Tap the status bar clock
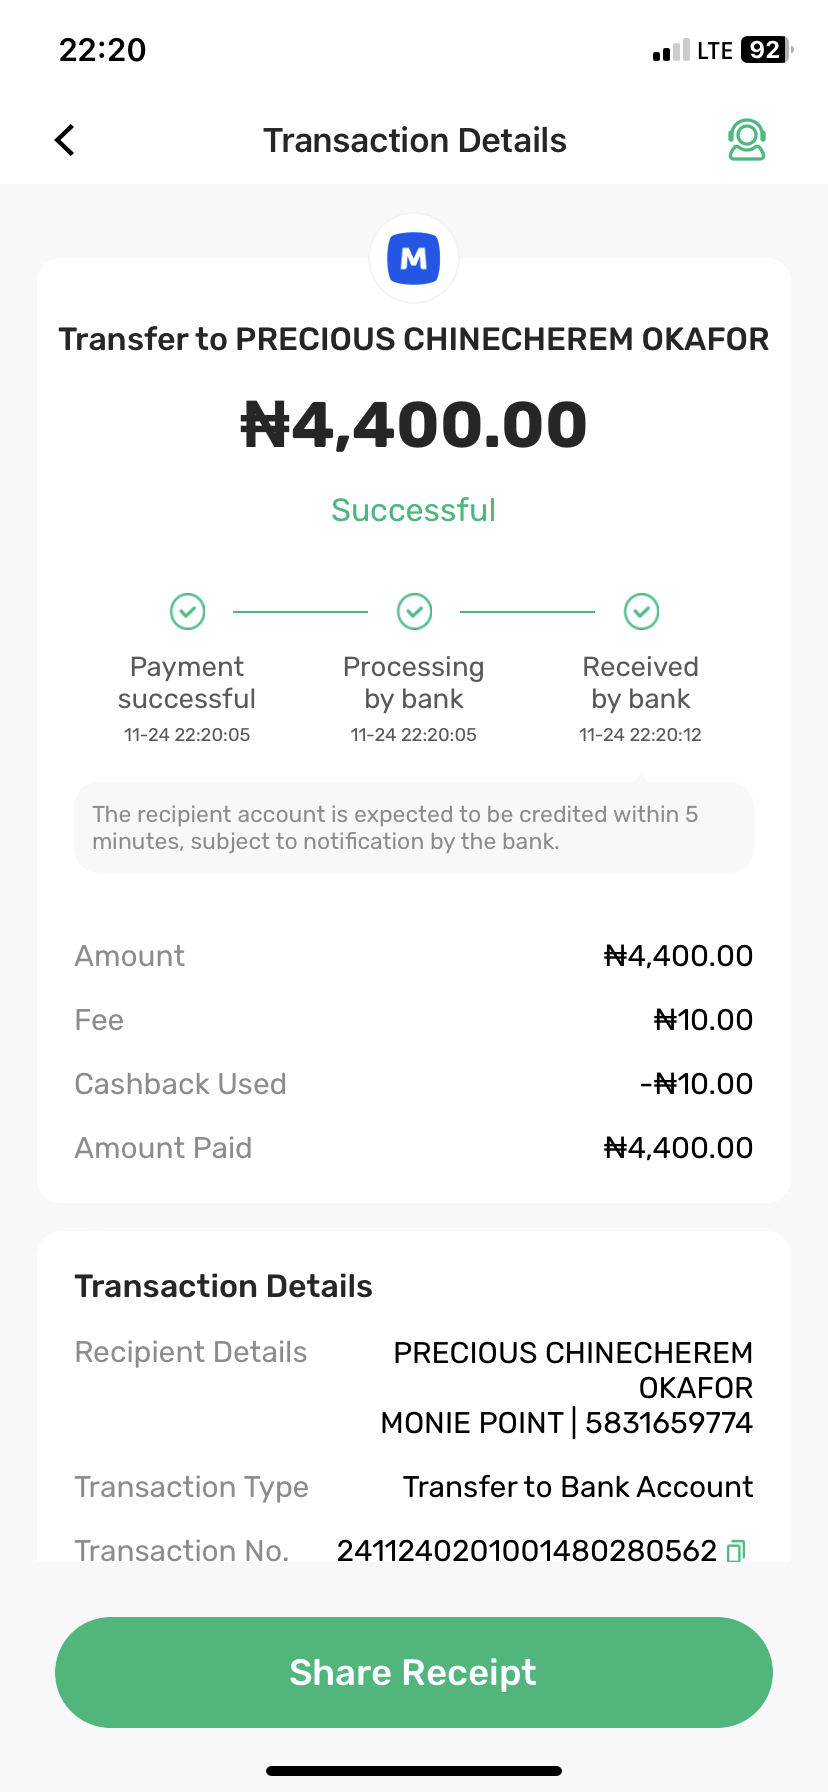The width and height of the screenshot is (828, 1792). click(x=103, y=50)
